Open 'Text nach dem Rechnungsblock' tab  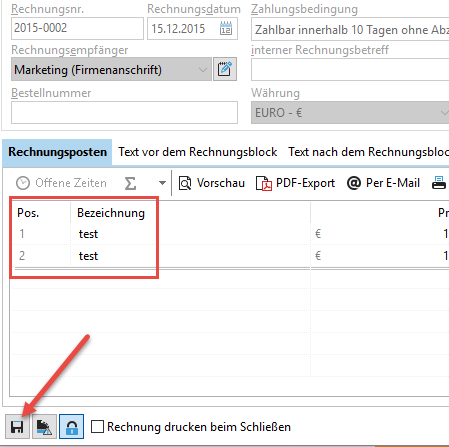pos(368,152)
